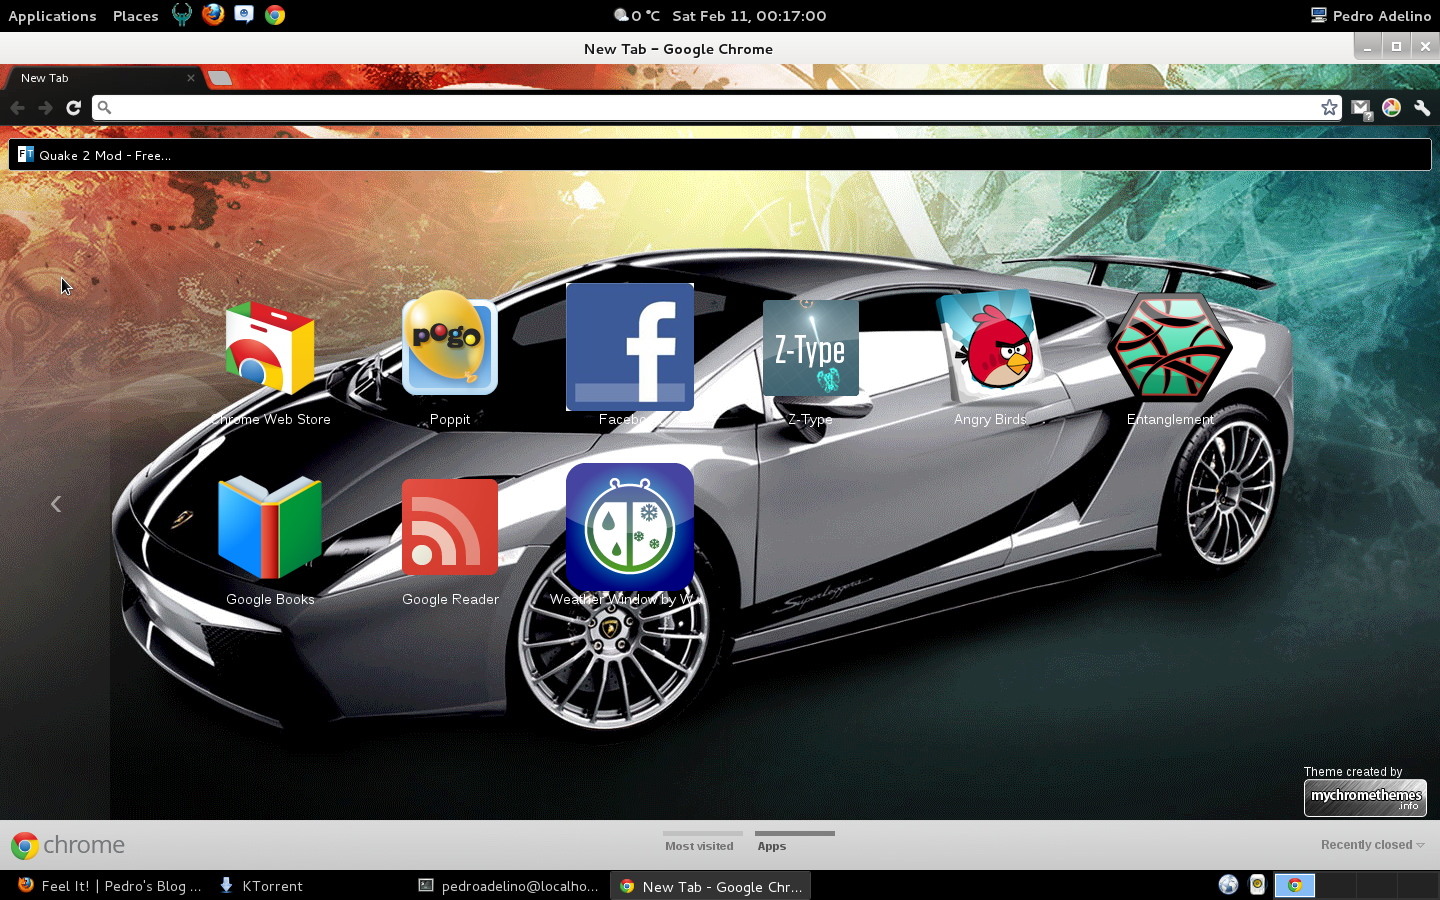Screen dimensions: 1440x900
Task: Launch the Entanglement game app
Action: 1170,348
